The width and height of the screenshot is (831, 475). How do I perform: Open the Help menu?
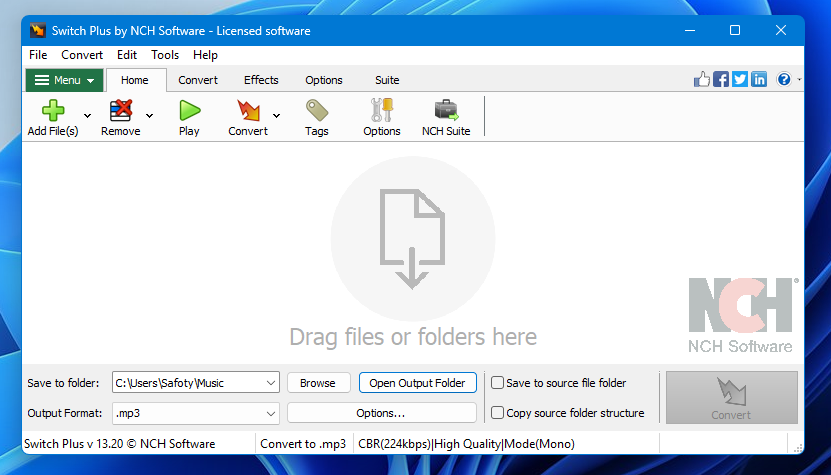tap(205, 55)
